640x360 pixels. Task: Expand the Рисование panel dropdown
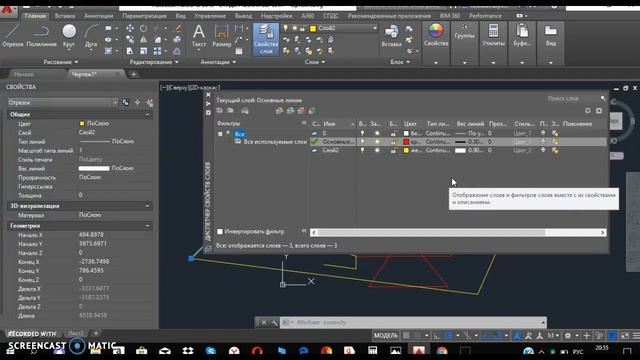pyautogui.click(x=60, y=62)
